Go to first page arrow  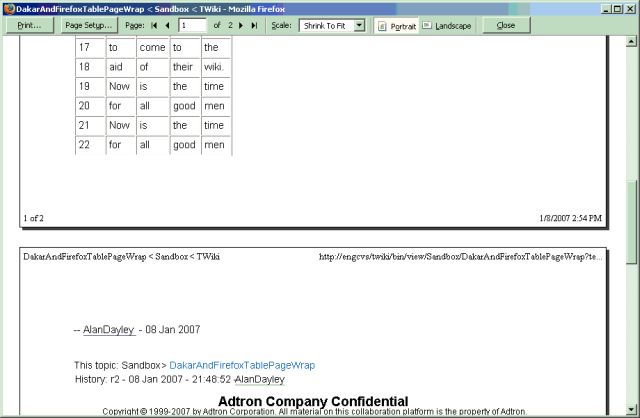pyautogui.click(x=154, y=25)
